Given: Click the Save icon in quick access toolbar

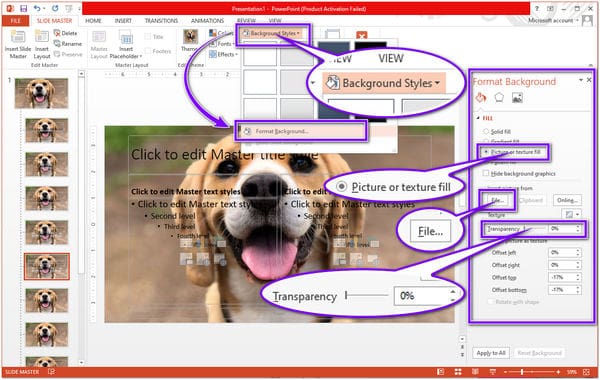Looking at the screenshot, I should pyautogui.click(x=24, y=8).
